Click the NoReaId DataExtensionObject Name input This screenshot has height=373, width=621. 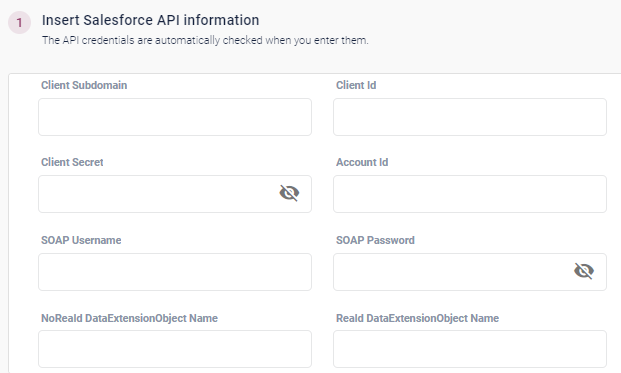point(175,349)
